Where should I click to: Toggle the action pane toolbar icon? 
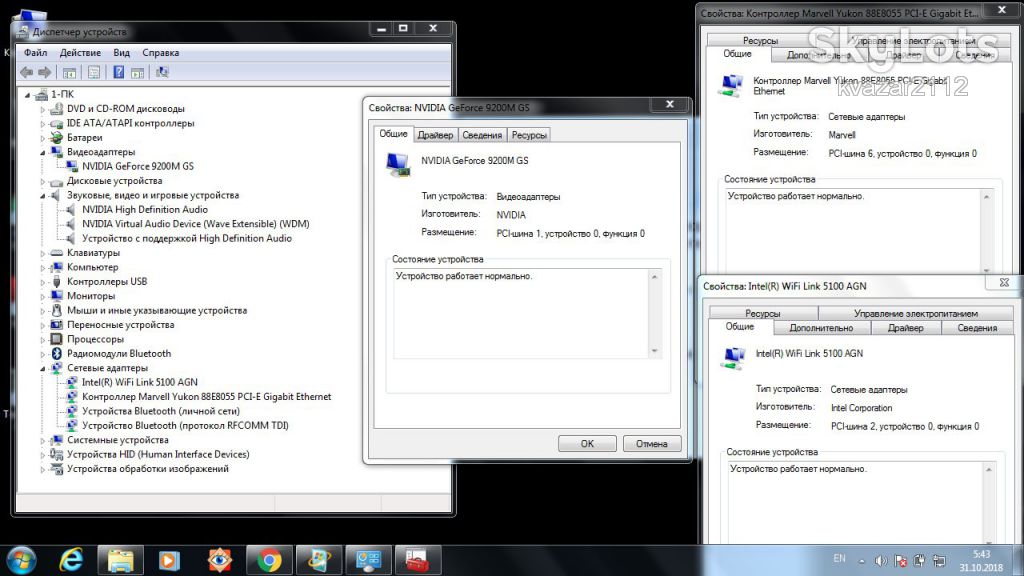tap(137, 72)
